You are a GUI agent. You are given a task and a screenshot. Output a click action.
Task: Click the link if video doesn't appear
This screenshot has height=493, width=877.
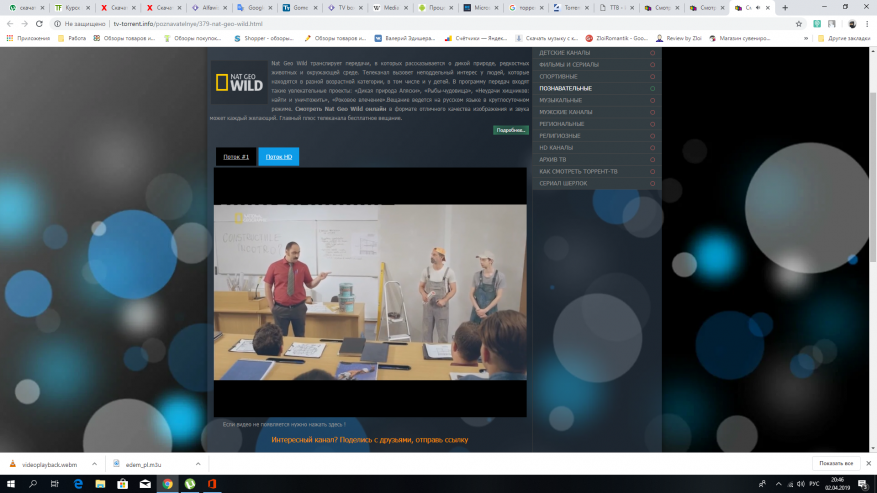(284, 424)
